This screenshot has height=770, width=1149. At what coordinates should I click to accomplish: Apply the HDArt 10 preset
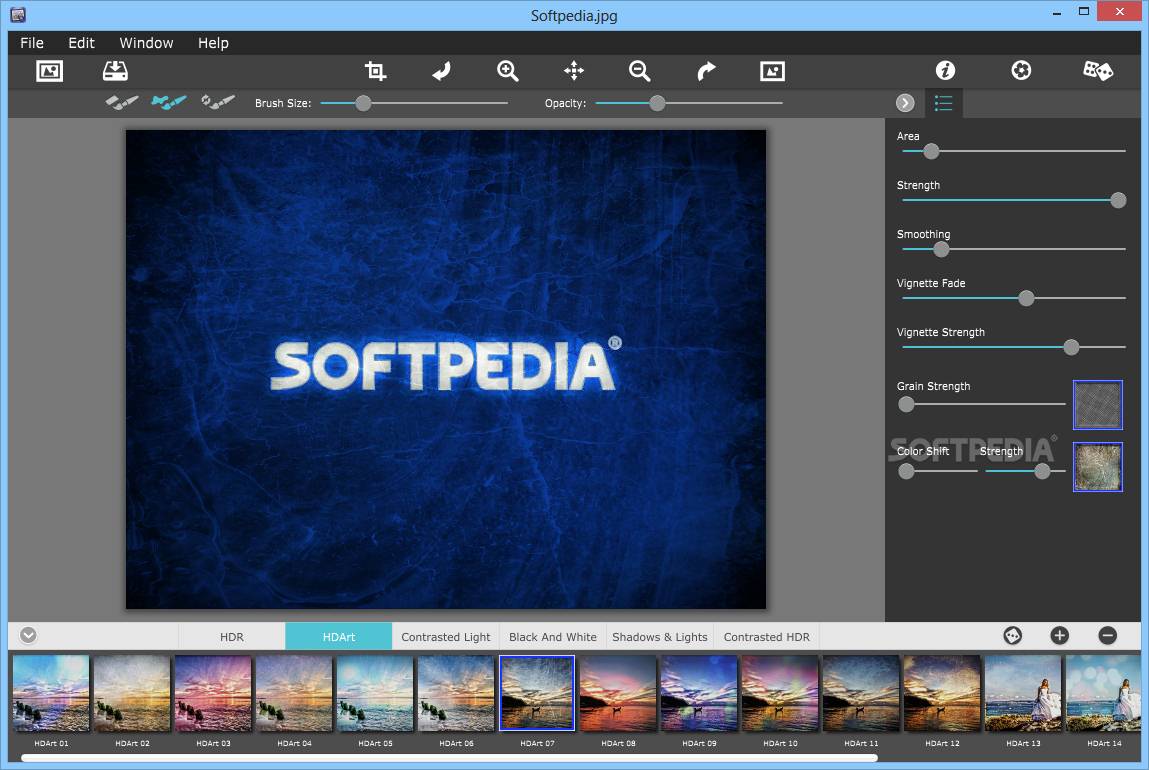tap(780, 694)
